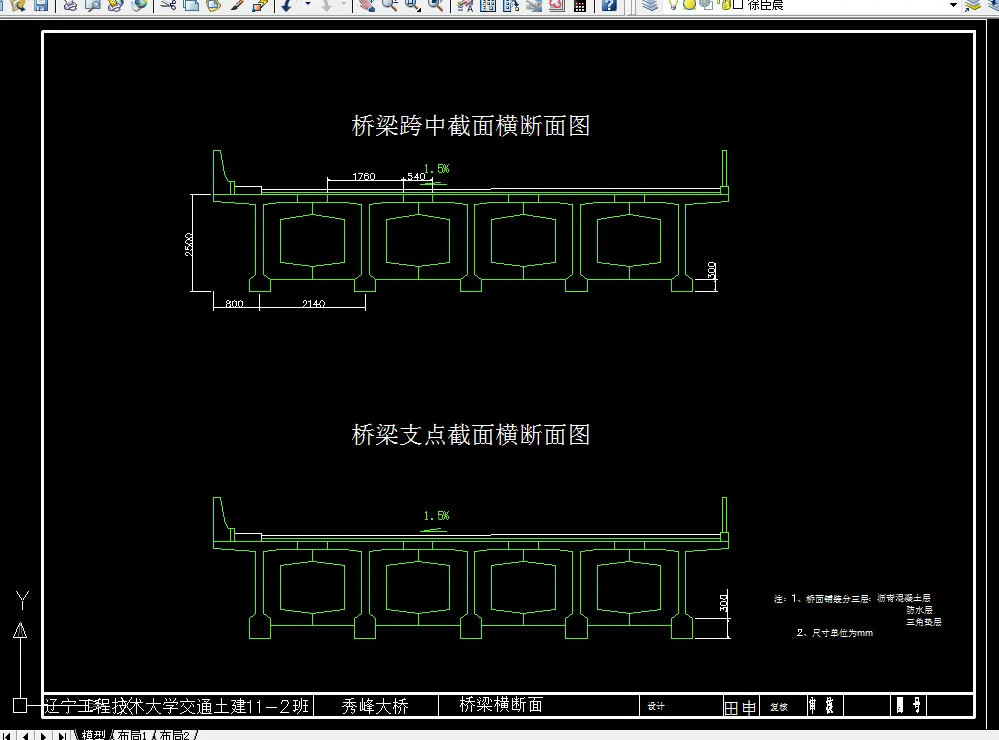This screenshot has height=740, width=999.
Task: Open the Tool Palettes window icon
Action: click(x=511, y=5)
